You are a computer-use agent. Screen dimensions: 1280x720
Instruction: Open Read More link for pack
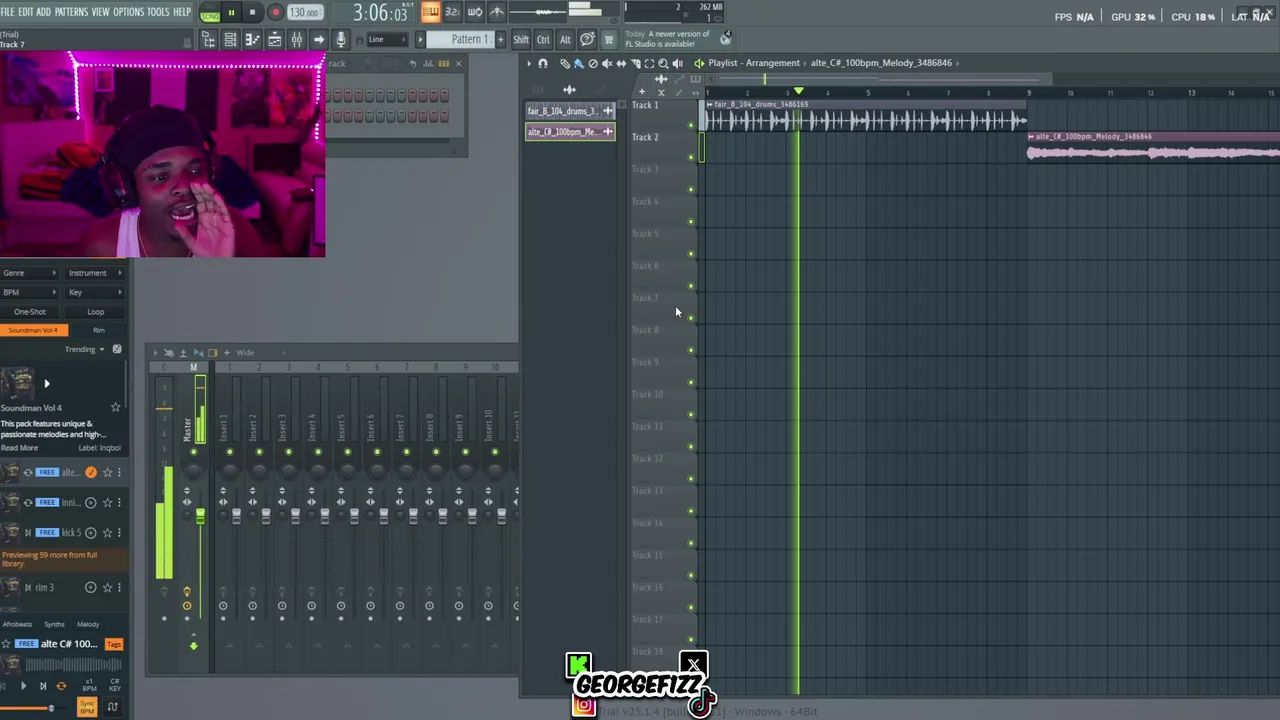pyautogui.click(x=19, y=448)
